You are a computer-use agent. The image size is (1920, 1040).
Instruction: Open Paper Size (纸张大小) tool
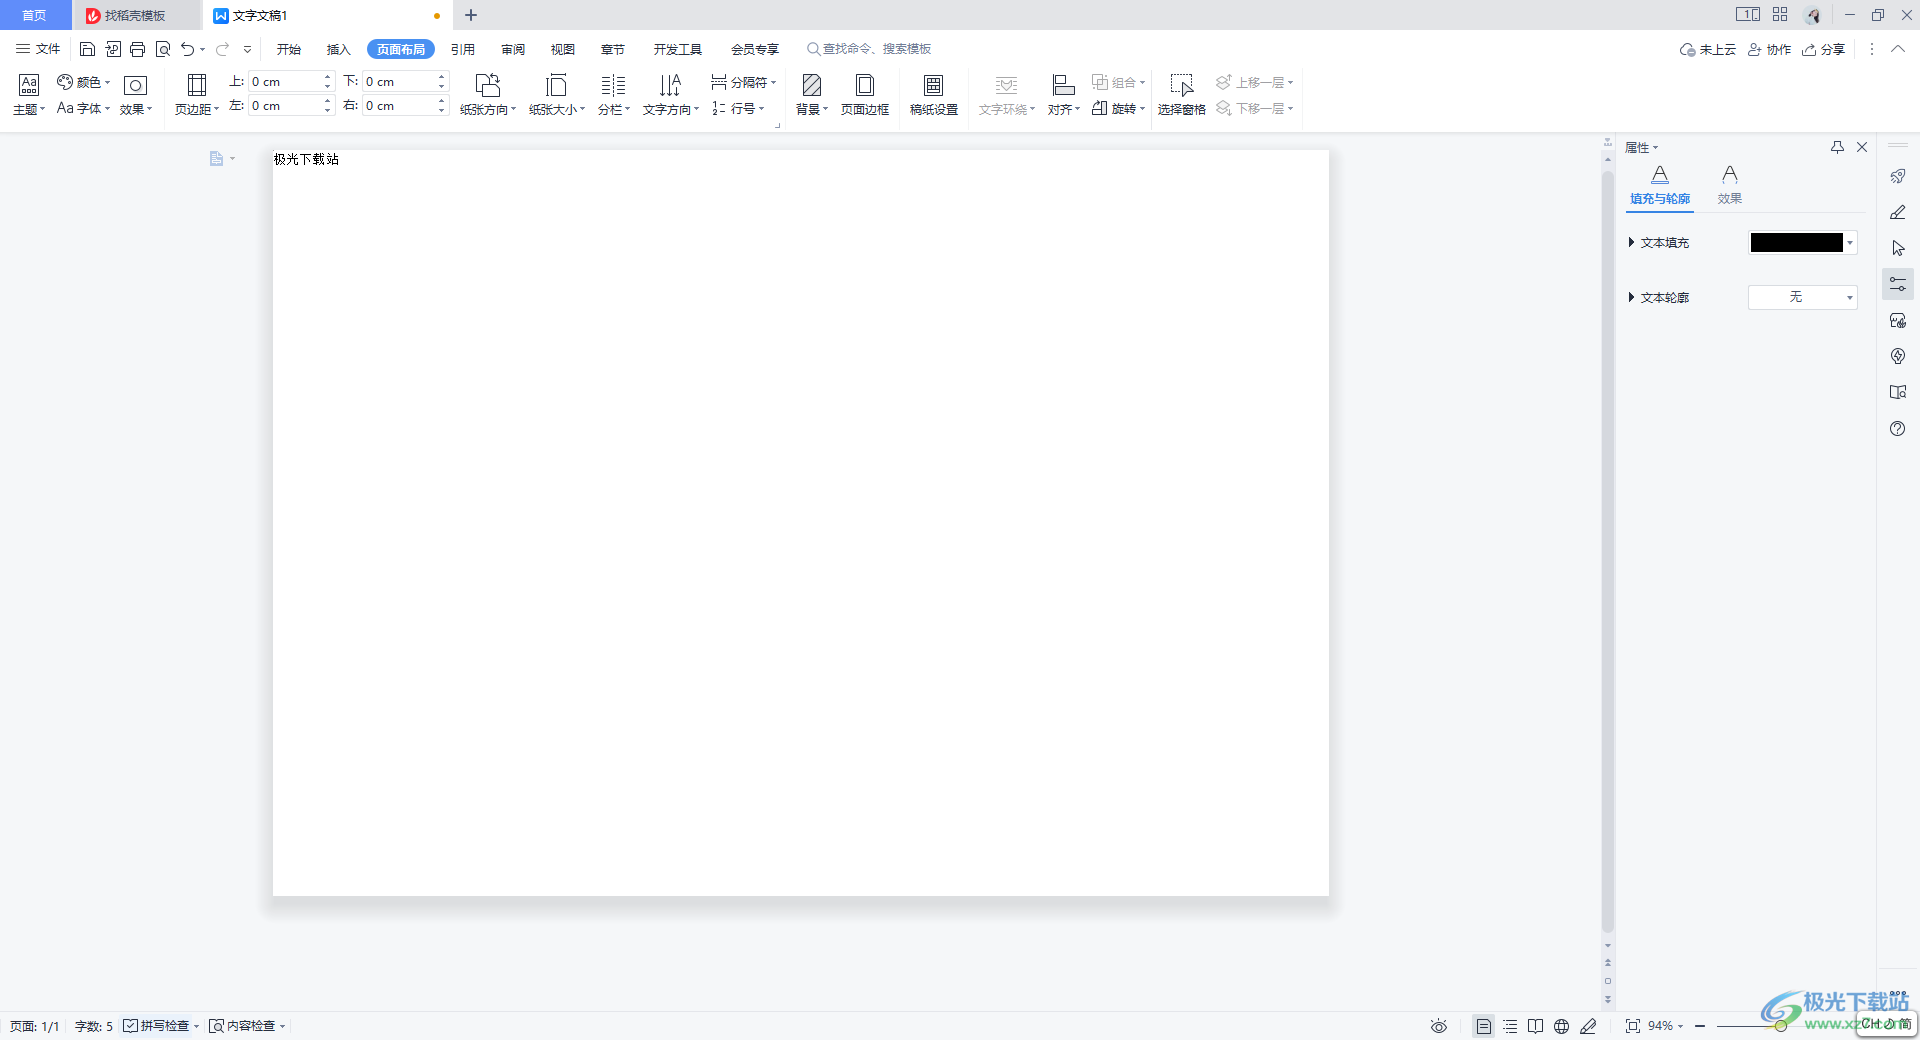tap(557, 95)
